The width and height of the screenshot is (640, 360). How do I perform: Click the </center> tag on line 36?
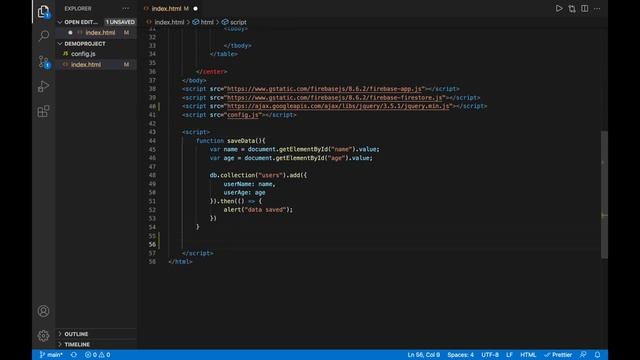211,71
